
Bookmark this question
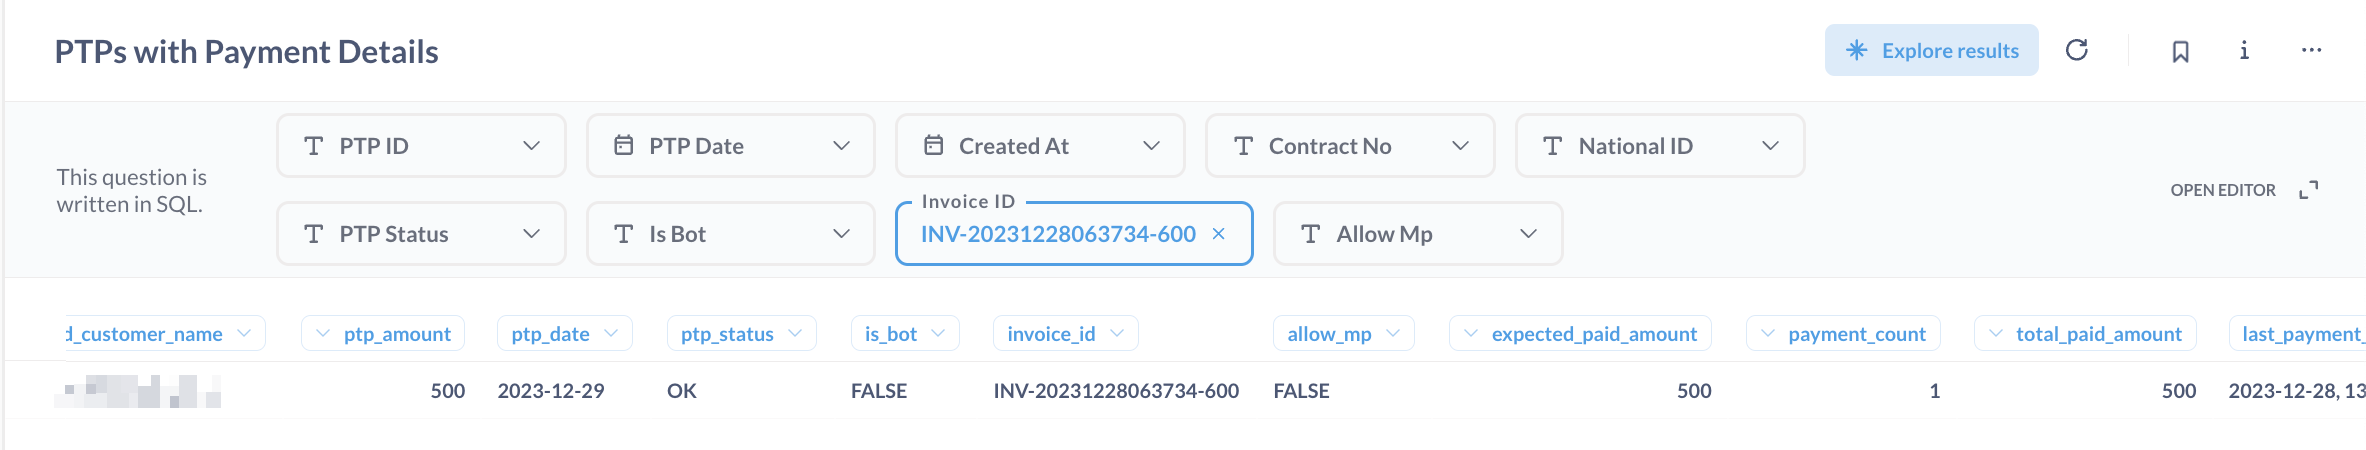[x=2181, y=51]
